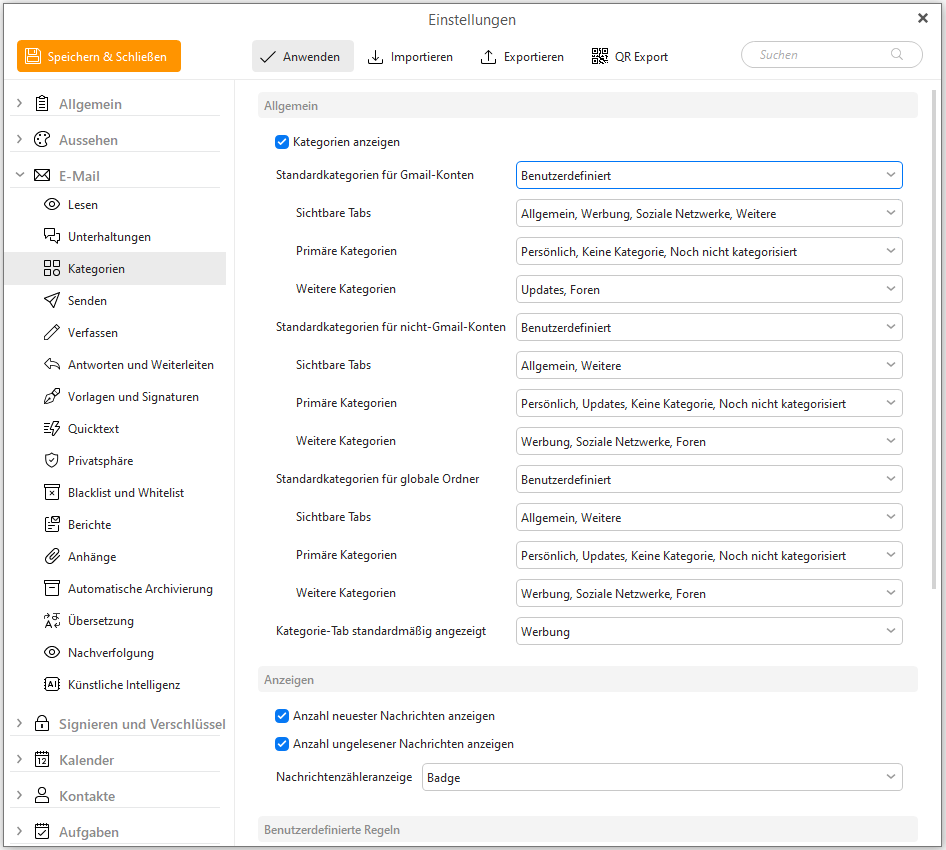This screenshot has height=850, width=946.
Task: Click the vertical scrollbar of settings pane
Action: pyautogui.click(x=934, y=339)
